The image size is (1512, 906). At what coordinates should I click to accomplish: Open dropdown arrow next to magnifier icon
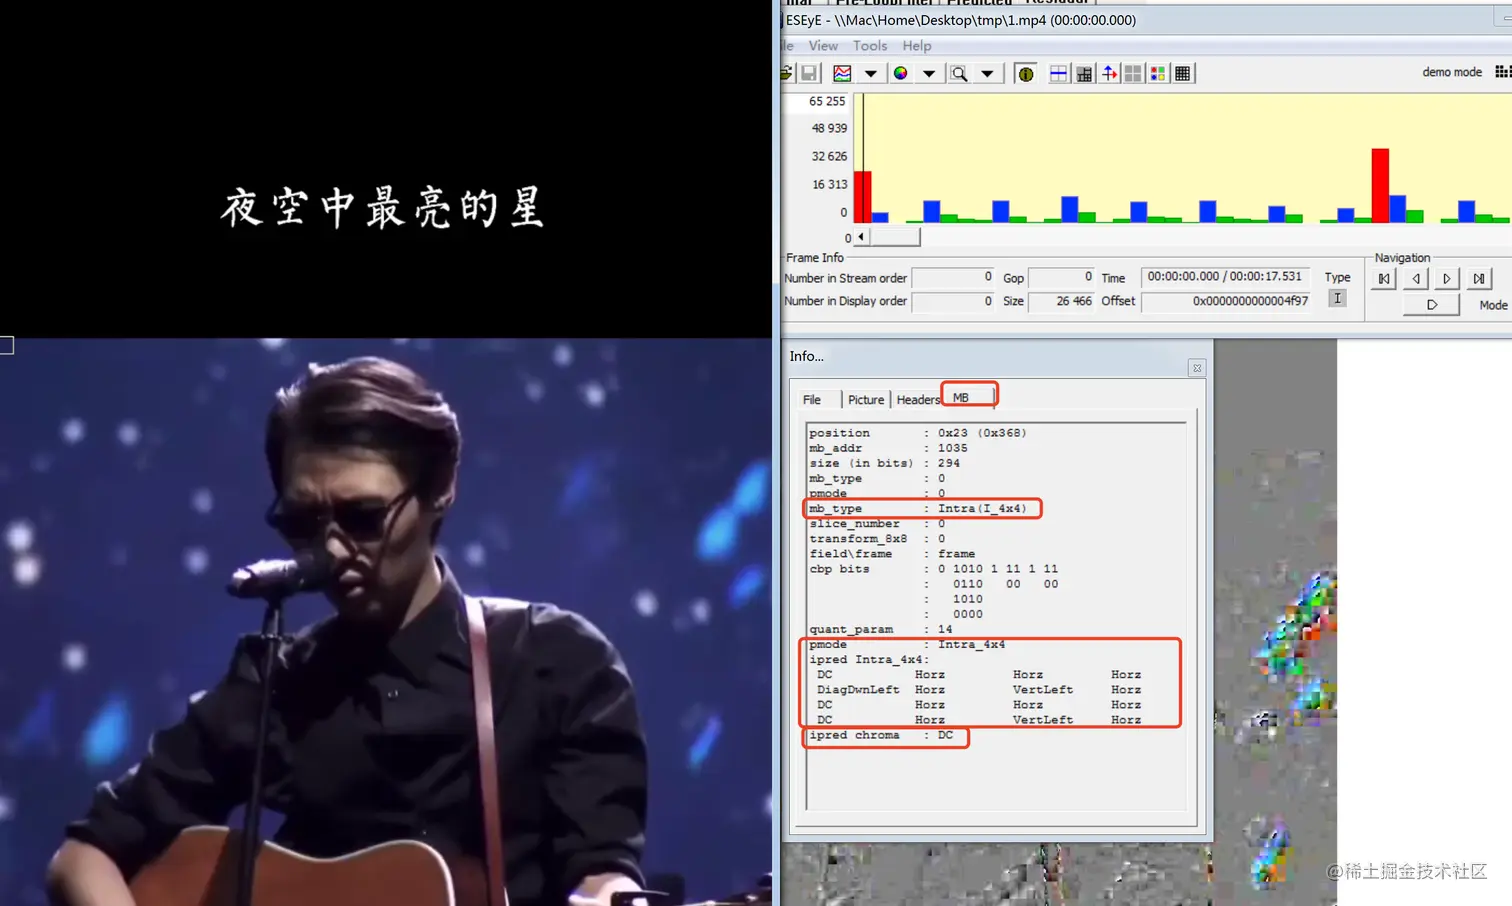tap(987, 73)
